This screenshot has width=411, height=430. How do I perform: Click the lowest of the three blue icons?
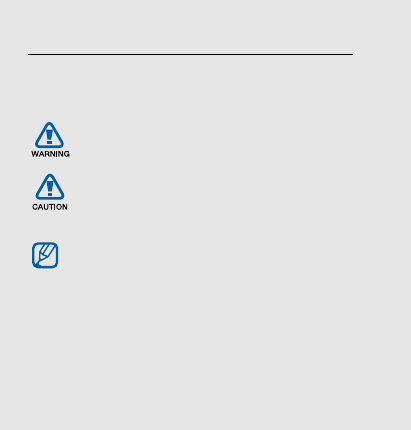(x=45, y=255)
